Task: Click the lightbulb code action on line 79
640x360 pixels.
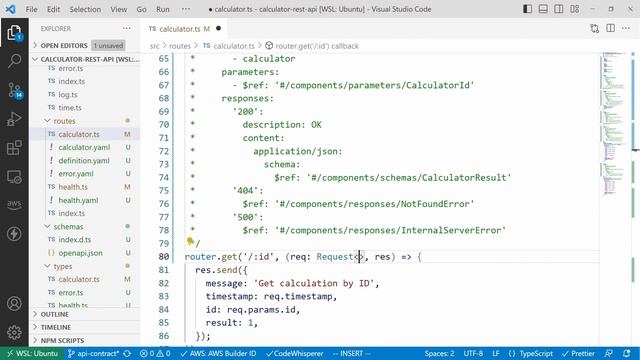Action: click(x=190, y=241)
